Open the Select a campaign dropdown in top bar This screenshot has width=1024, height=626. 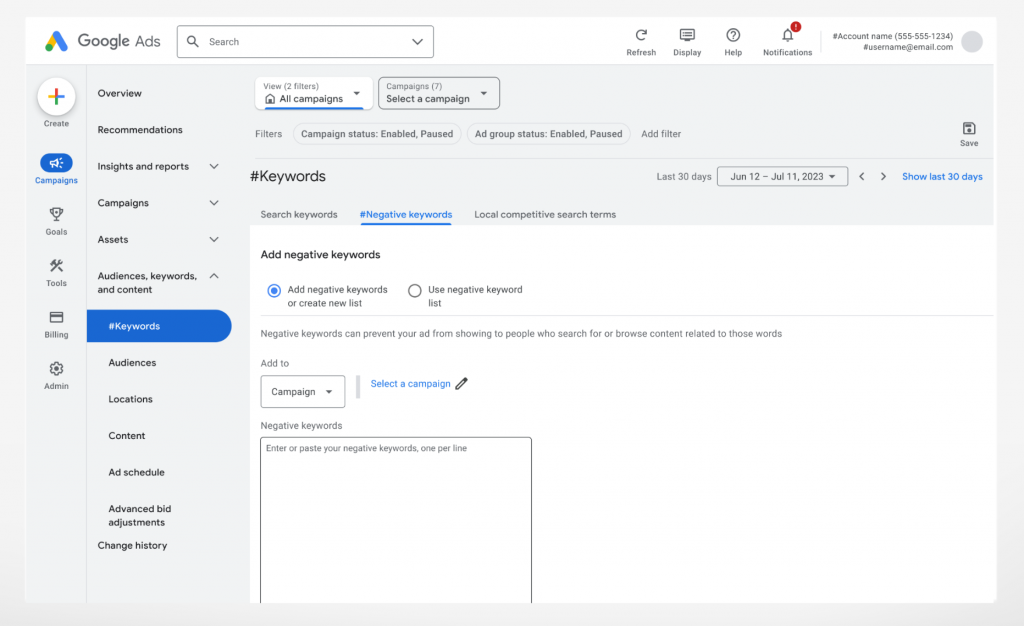tap(439, 93)
